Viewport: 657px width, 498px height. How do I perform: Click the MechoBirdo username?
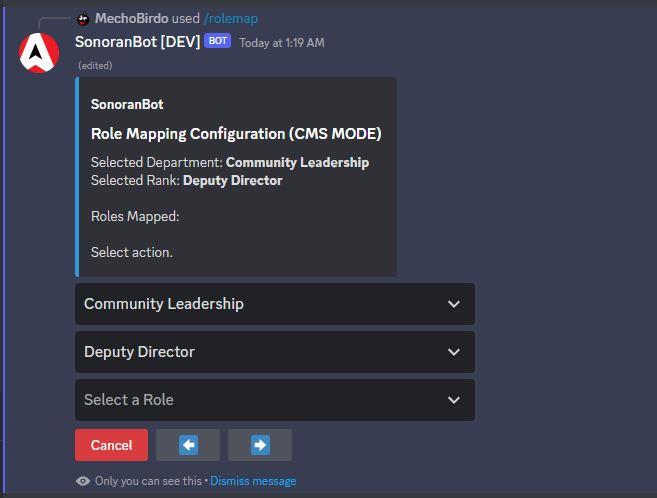click(132, 18)
